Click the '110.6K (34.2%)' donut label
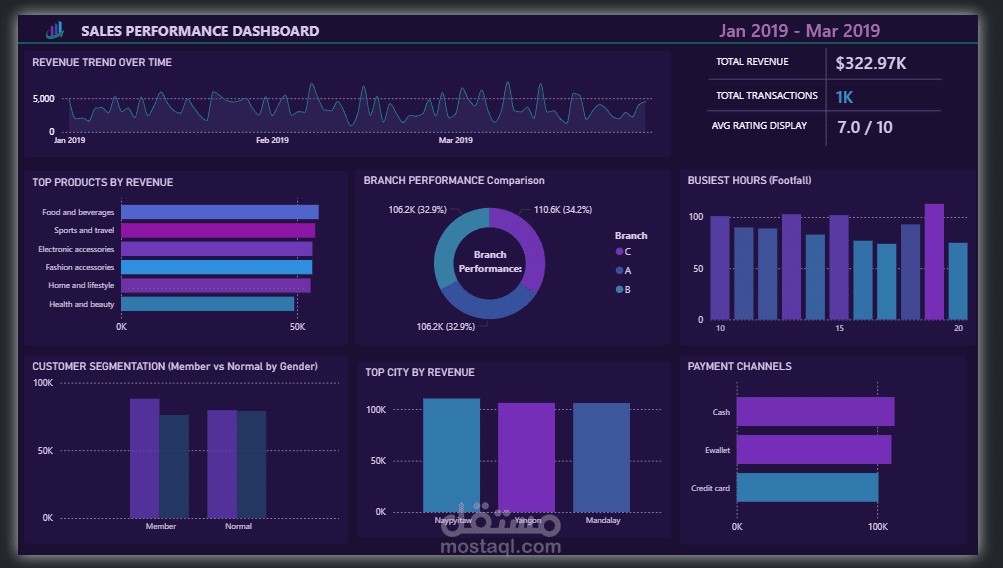This screenshot has width=1003, height=568. click(563, 210)
